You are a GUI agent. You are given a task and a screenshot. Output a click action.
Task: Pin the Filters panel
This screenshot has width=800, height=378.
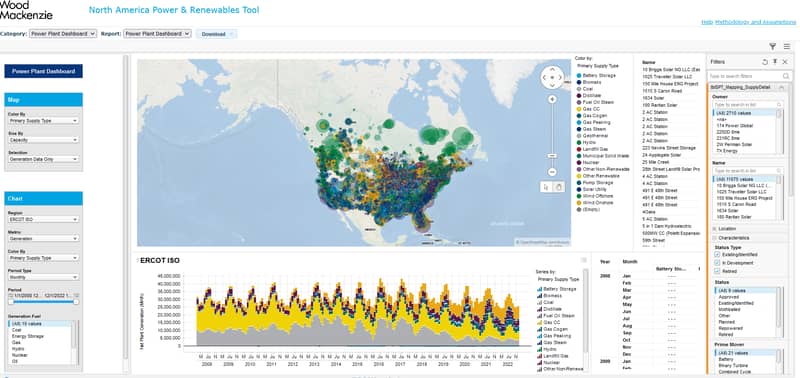pyautogui.click(x=775, y=62)
